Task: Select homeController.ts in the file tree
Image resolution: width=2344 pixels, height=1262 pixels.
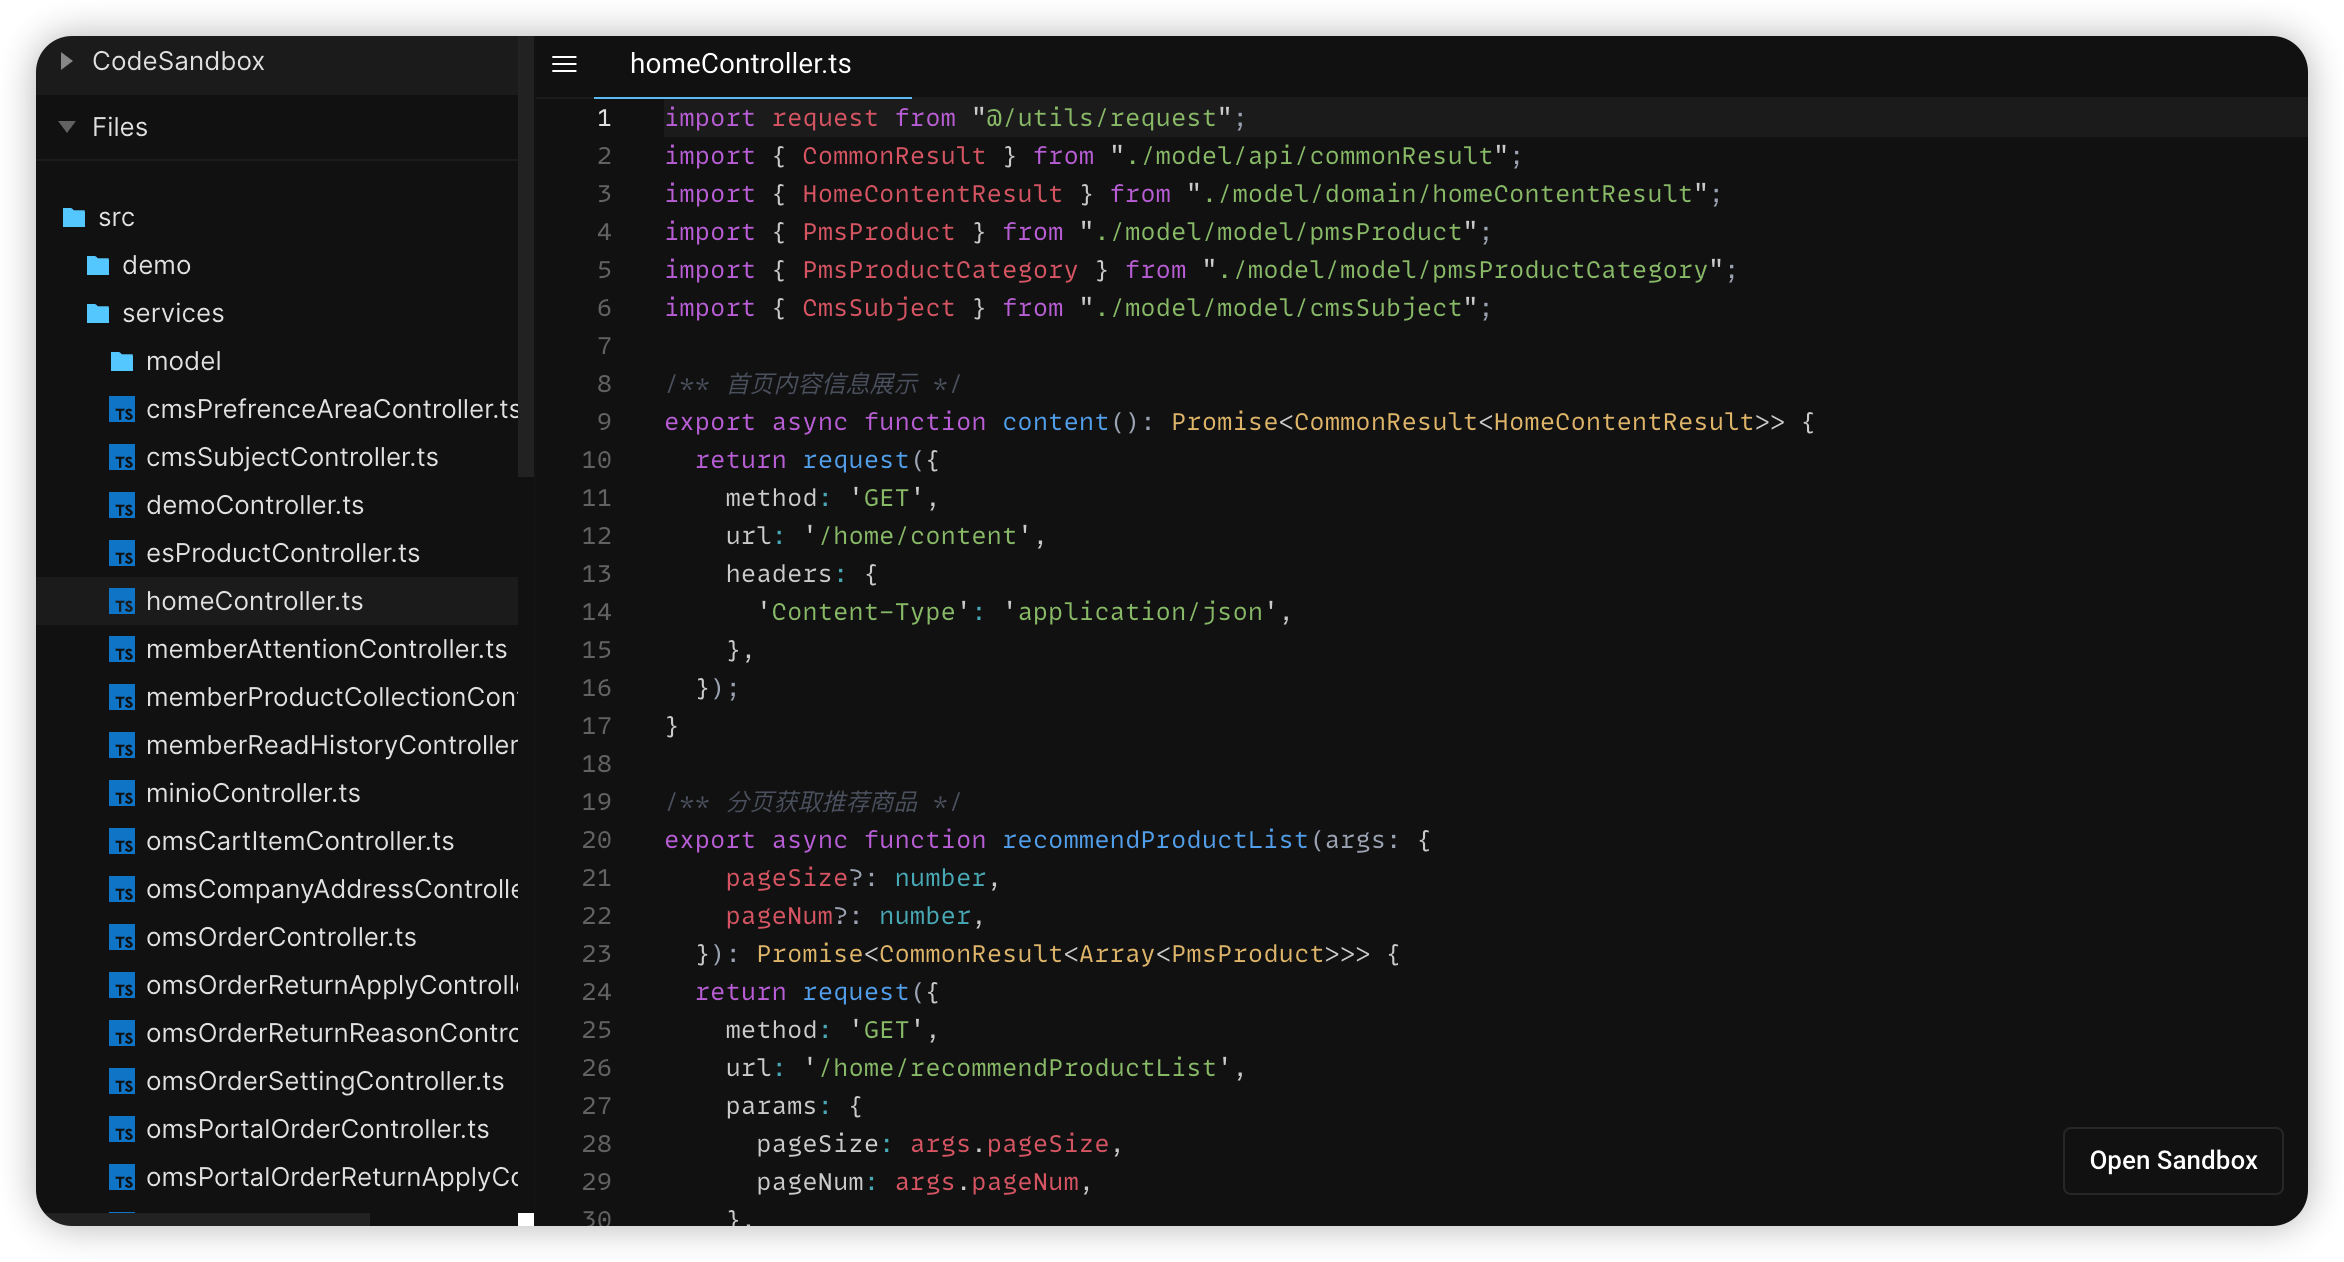Action: [x=255, y=601]
